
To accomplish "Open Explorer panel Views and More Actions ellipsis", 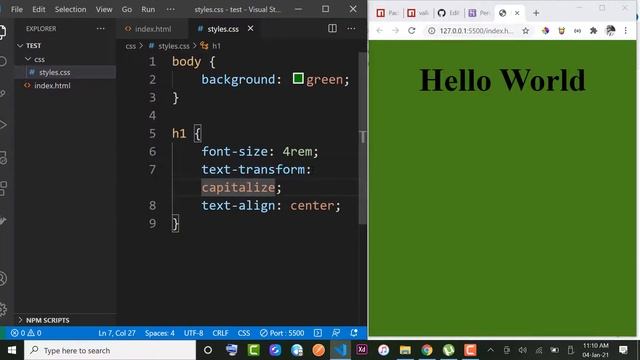I will pyautogui.click(x=100, y=29).
